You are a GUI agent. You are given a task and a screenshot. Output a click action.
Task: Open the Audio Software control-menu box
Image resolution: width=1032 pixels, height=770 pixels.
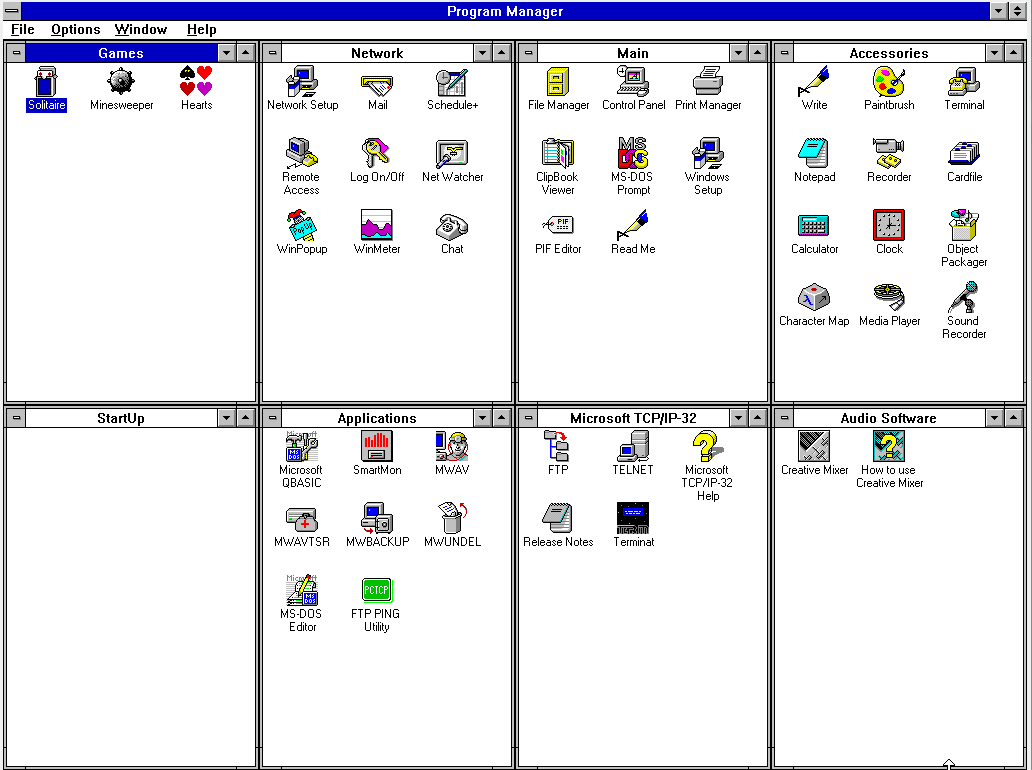pos(785,417)
